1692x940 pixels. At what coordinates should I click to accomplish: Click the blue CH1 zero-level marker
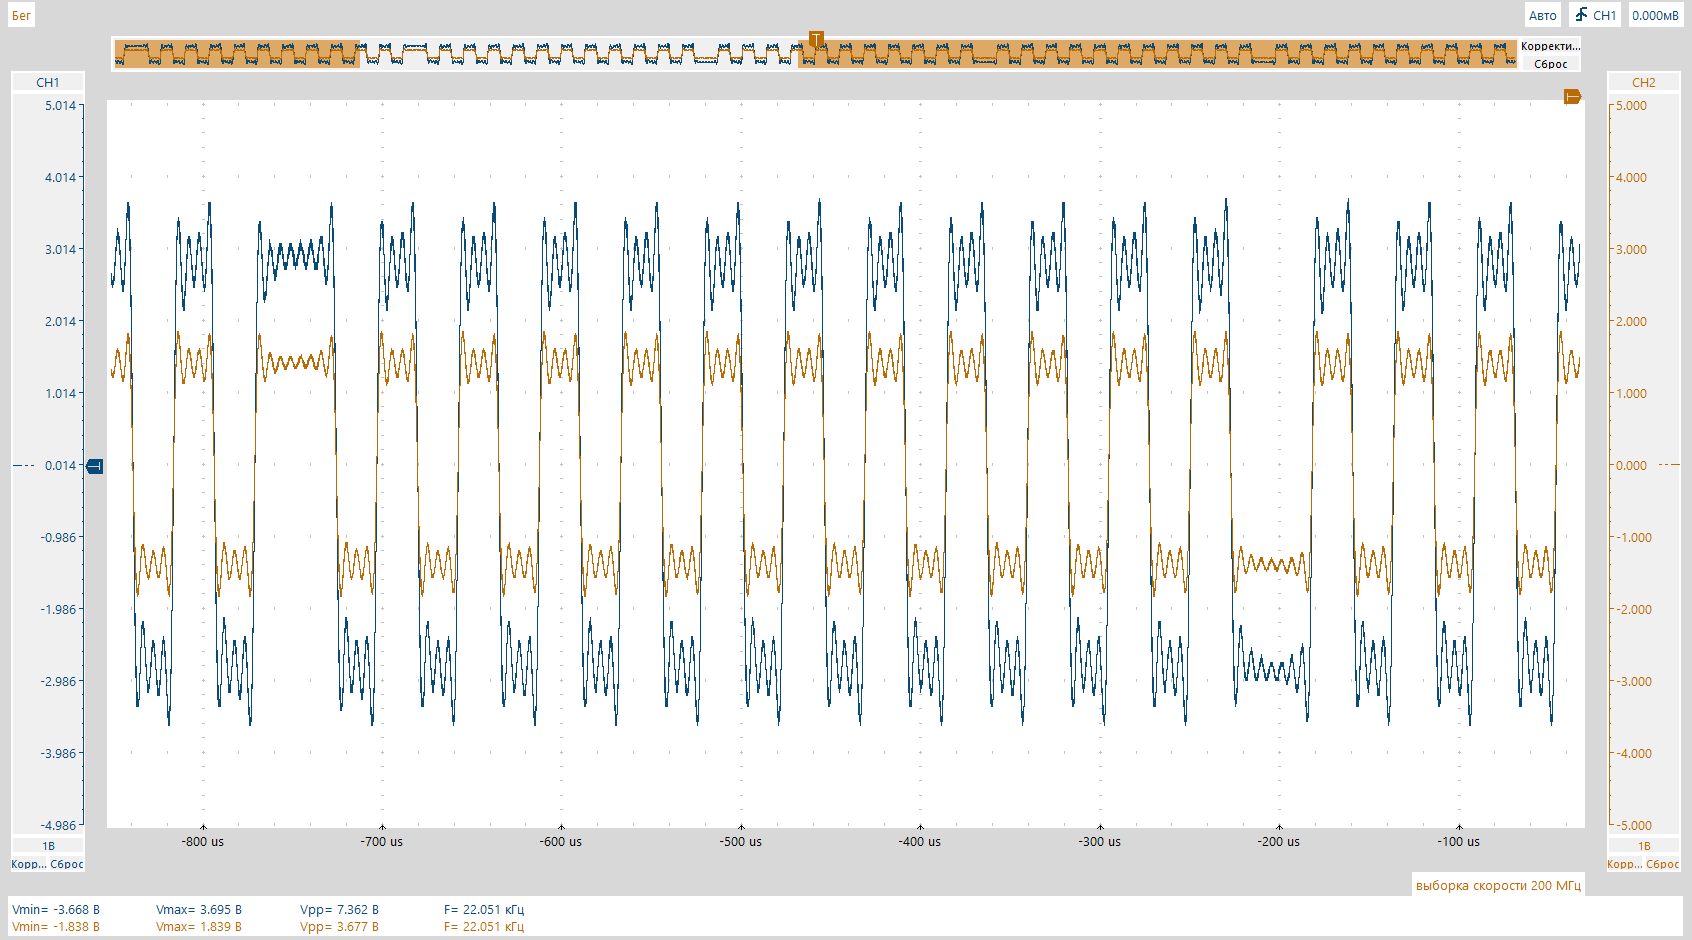[x=95, y=466]
